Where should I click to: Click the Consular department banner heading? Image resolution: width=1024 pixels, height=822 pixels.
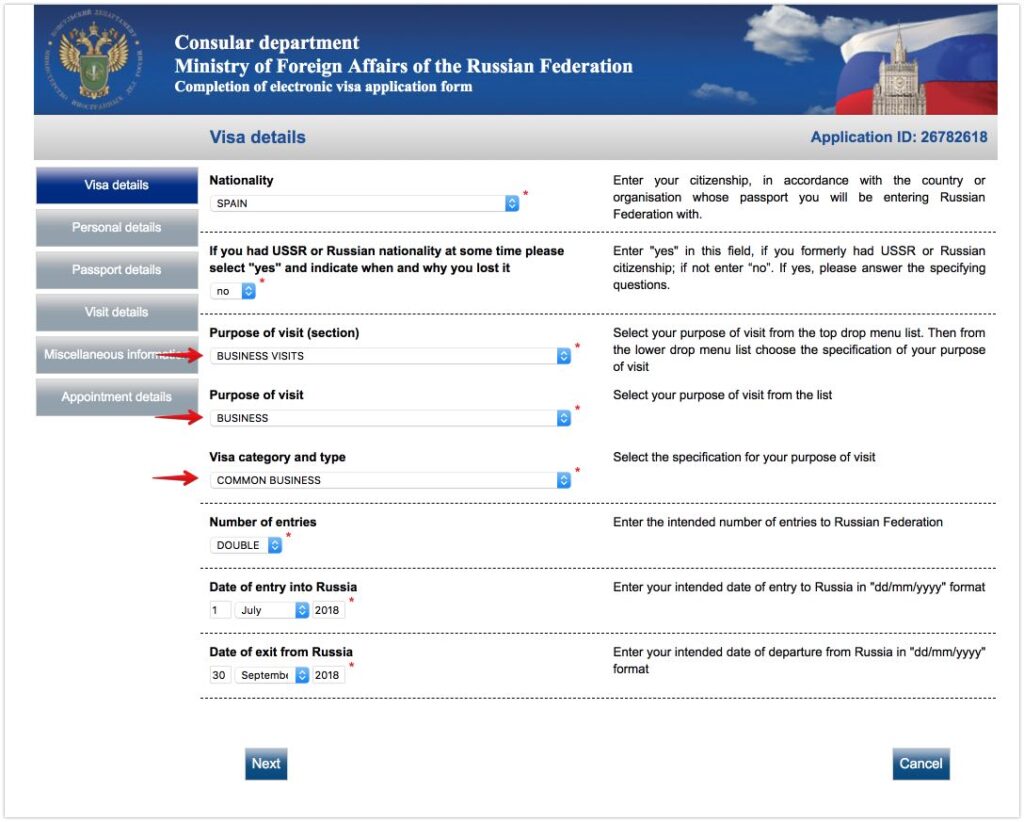(x=266, y=42)
